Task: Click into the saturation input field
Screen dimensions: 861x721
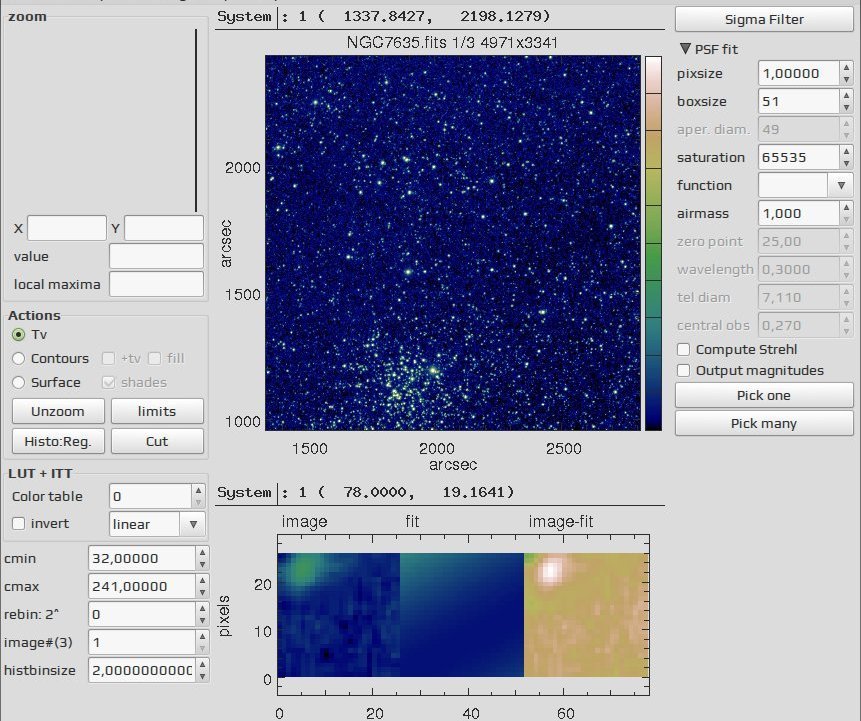Action: (x=799, y=158)
